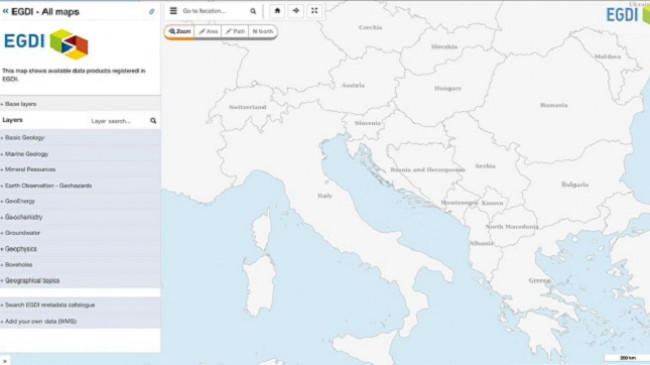Screen dimensions: 650x365
Task: Select the Path measure tool
Action: 235,32
